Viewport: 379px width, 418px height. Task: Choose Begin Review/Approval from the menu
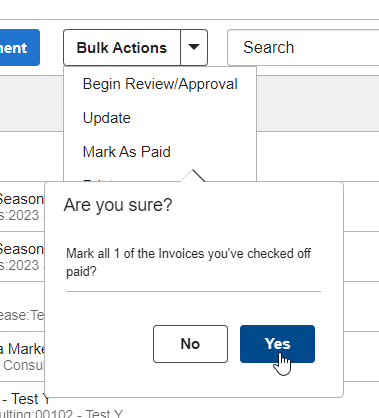tap(160, 84)
